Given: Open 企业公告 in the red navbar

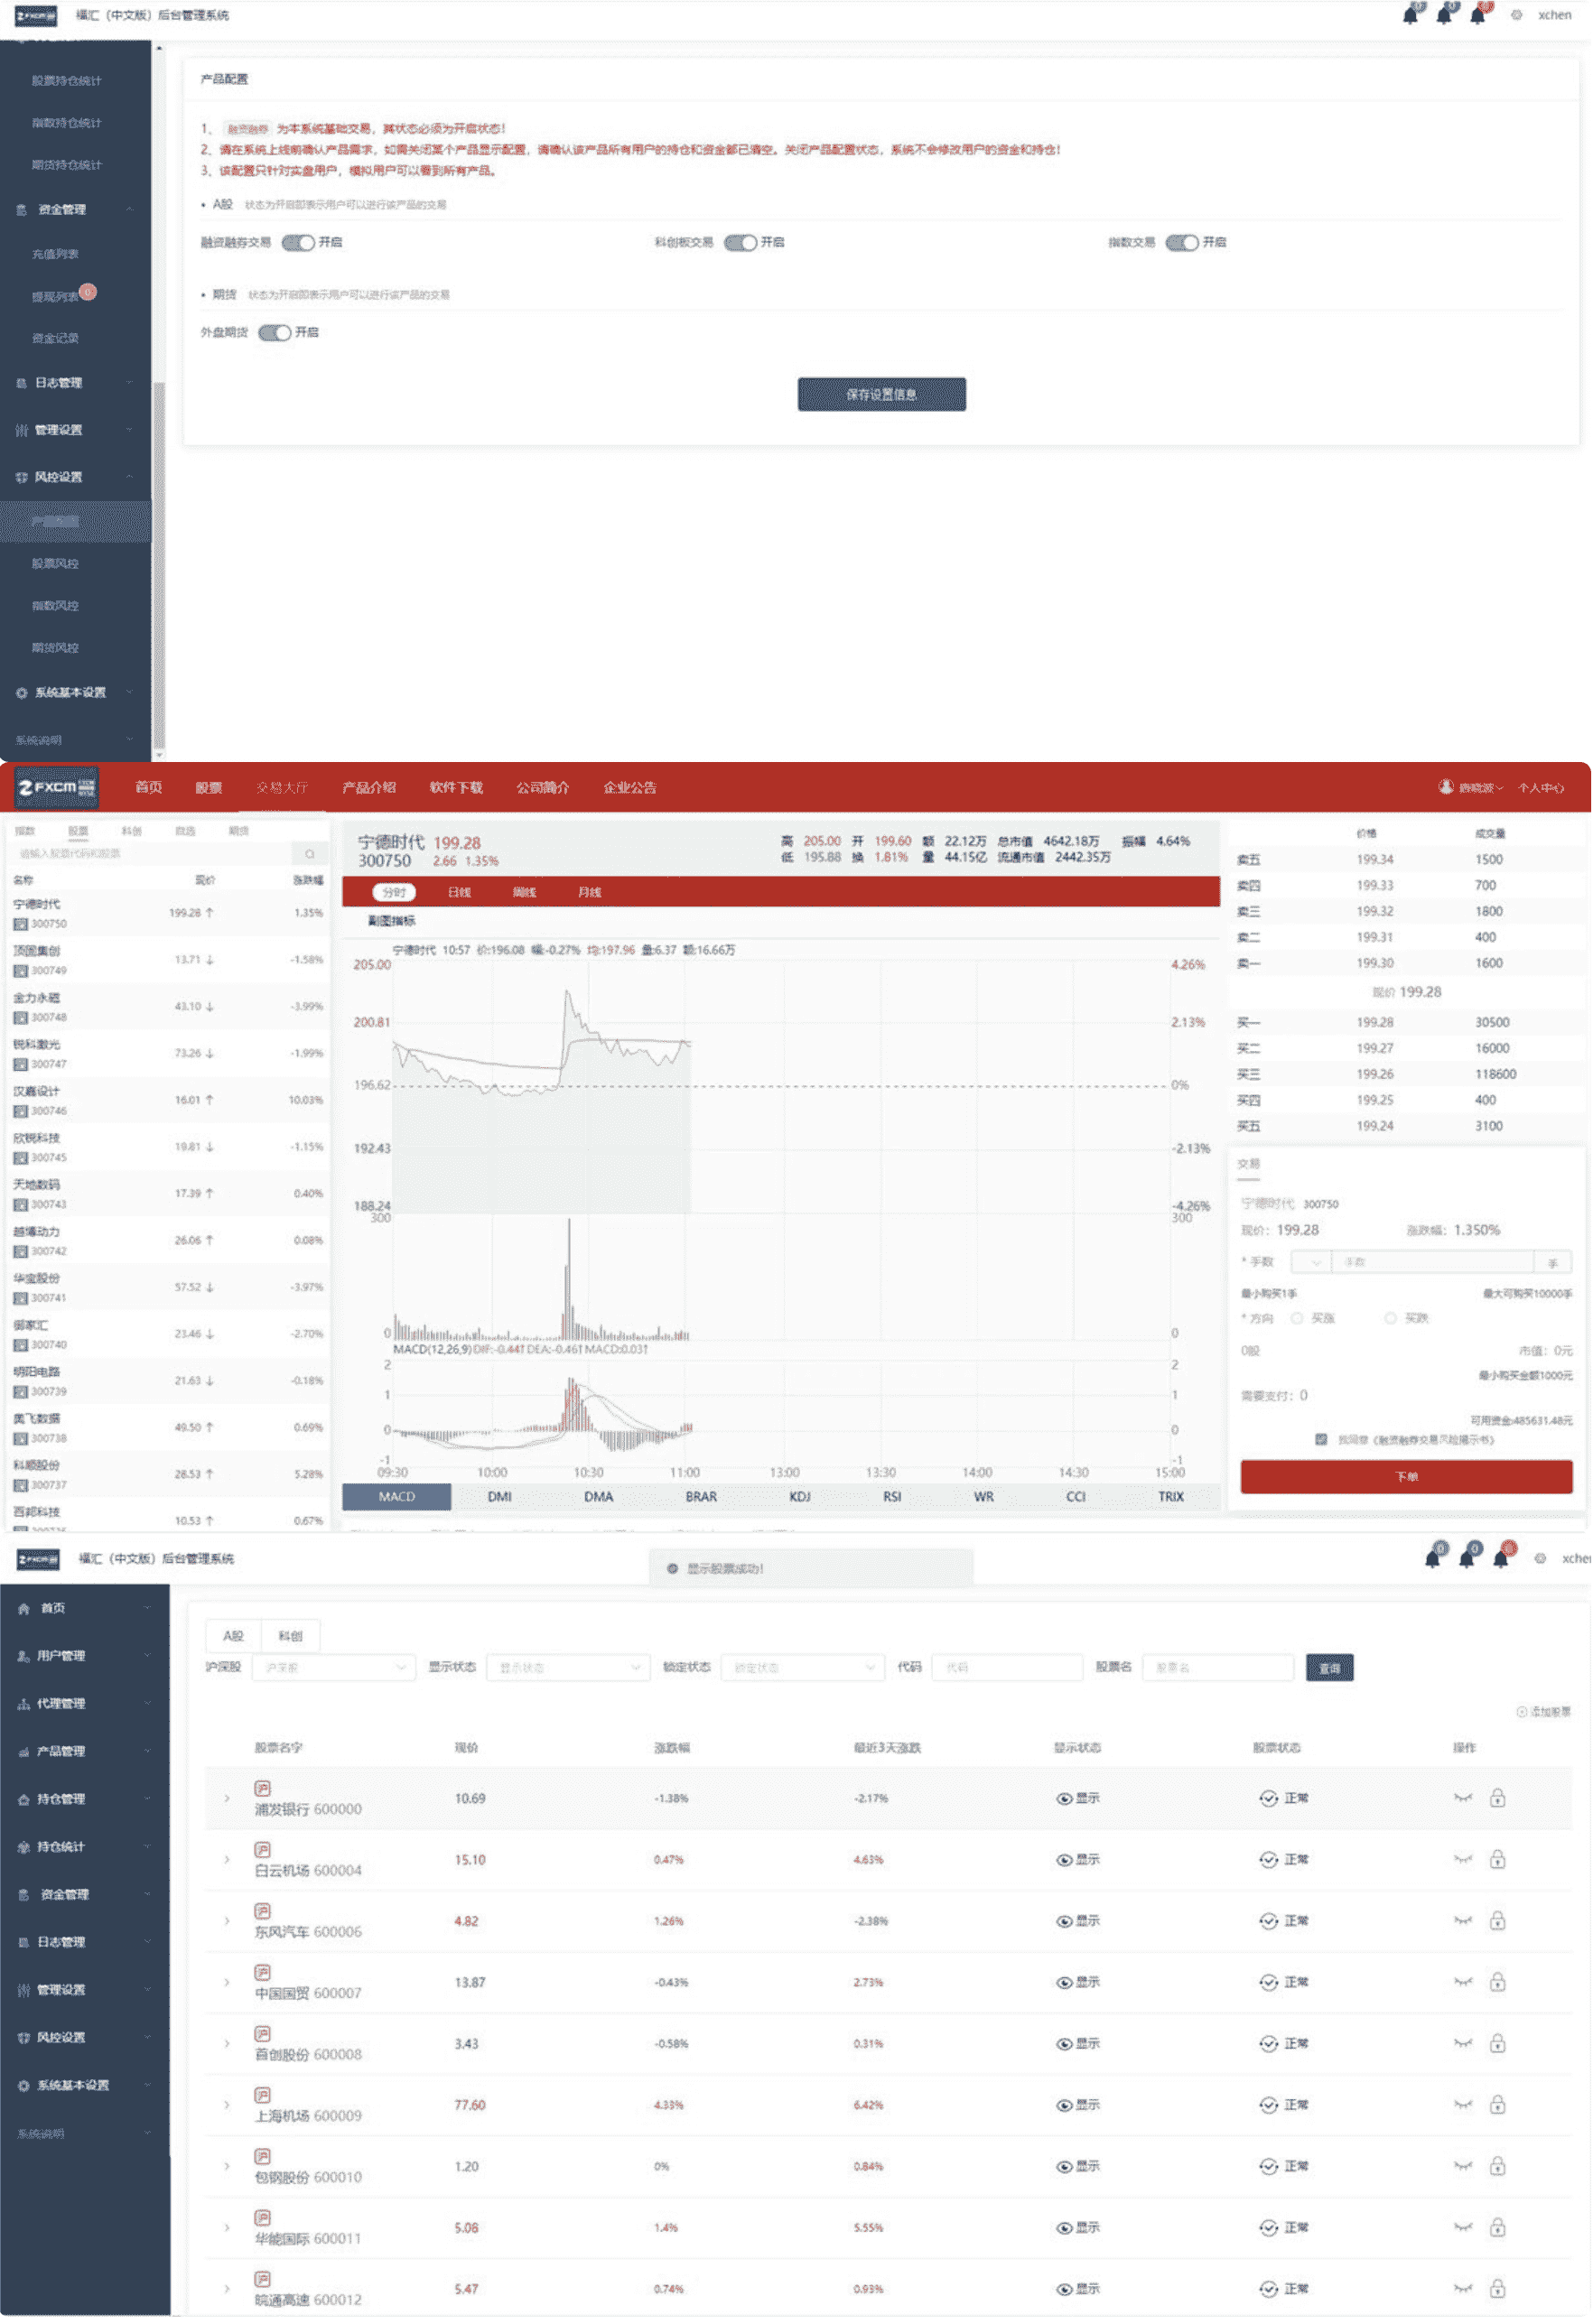Looking at the screenshot, I should click(630, 788).
